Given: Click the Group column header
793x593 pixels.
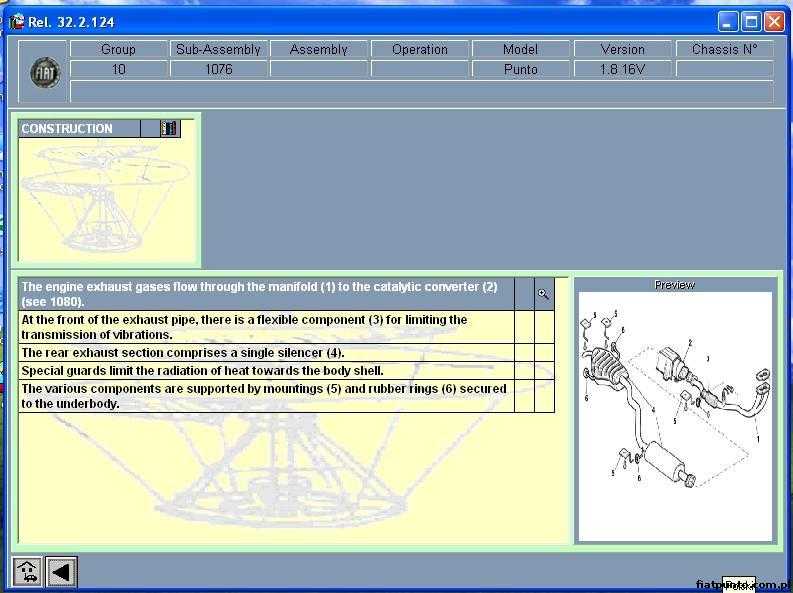Looking at the screenshot, I should 119,49.
